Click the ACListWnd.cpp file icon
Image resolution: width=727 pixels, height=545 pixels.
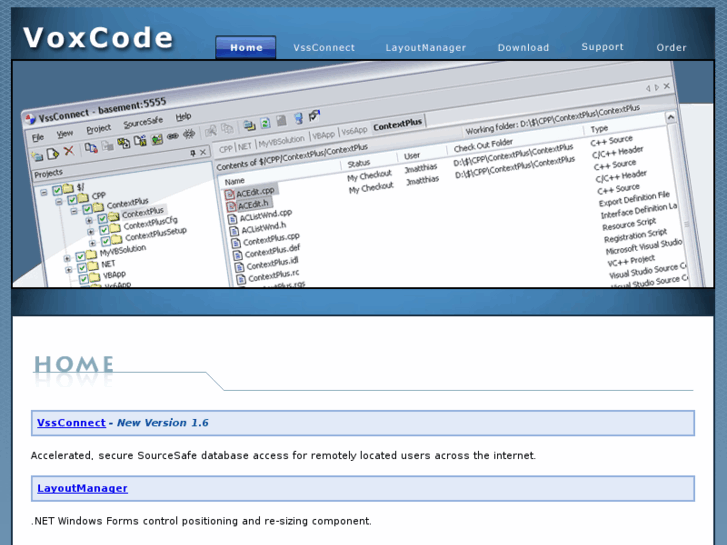[233, 218]
